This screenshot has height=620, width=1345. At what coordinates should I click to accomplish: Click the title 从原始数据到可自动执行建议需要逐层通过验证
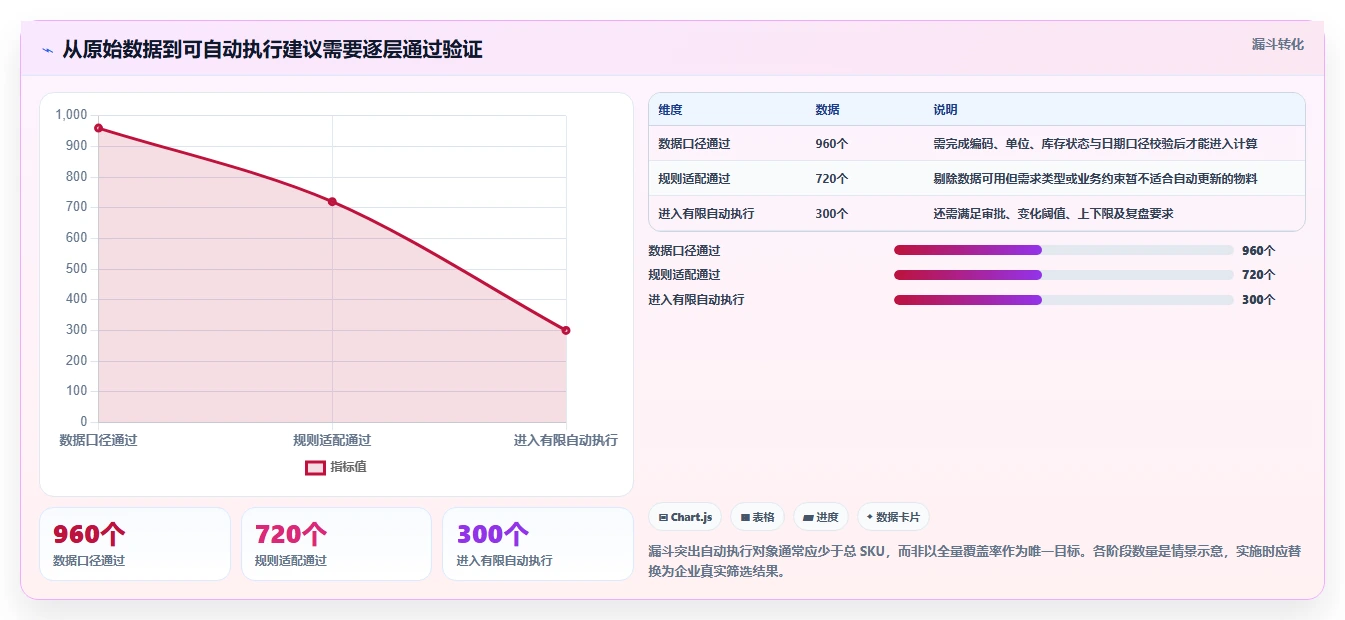pos(272,50)
